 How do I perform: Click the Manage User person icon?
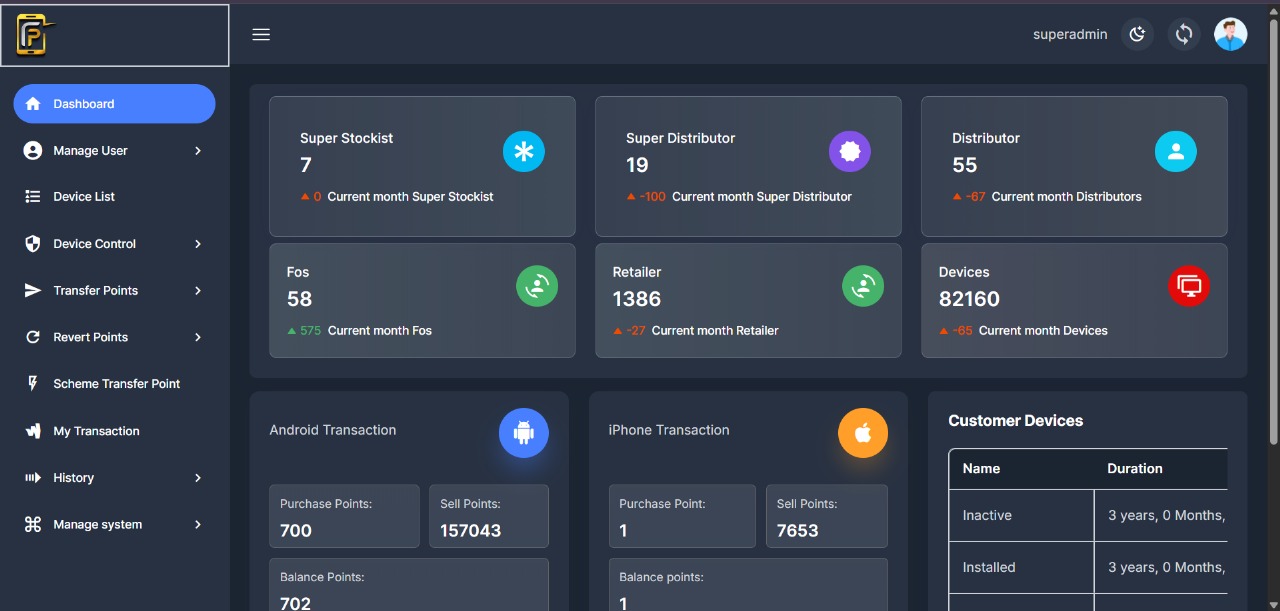(33, 151)
